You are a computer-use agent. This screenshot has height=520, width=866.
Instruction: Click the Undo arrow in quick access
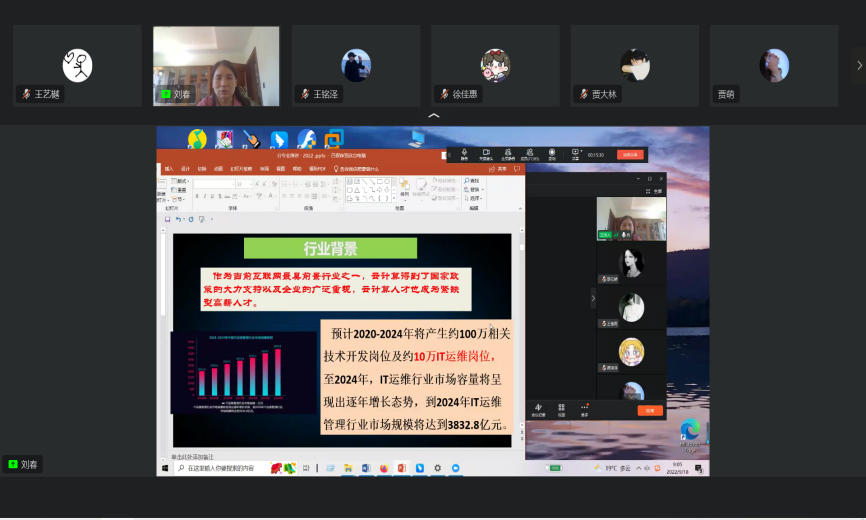tap(178, 219)
